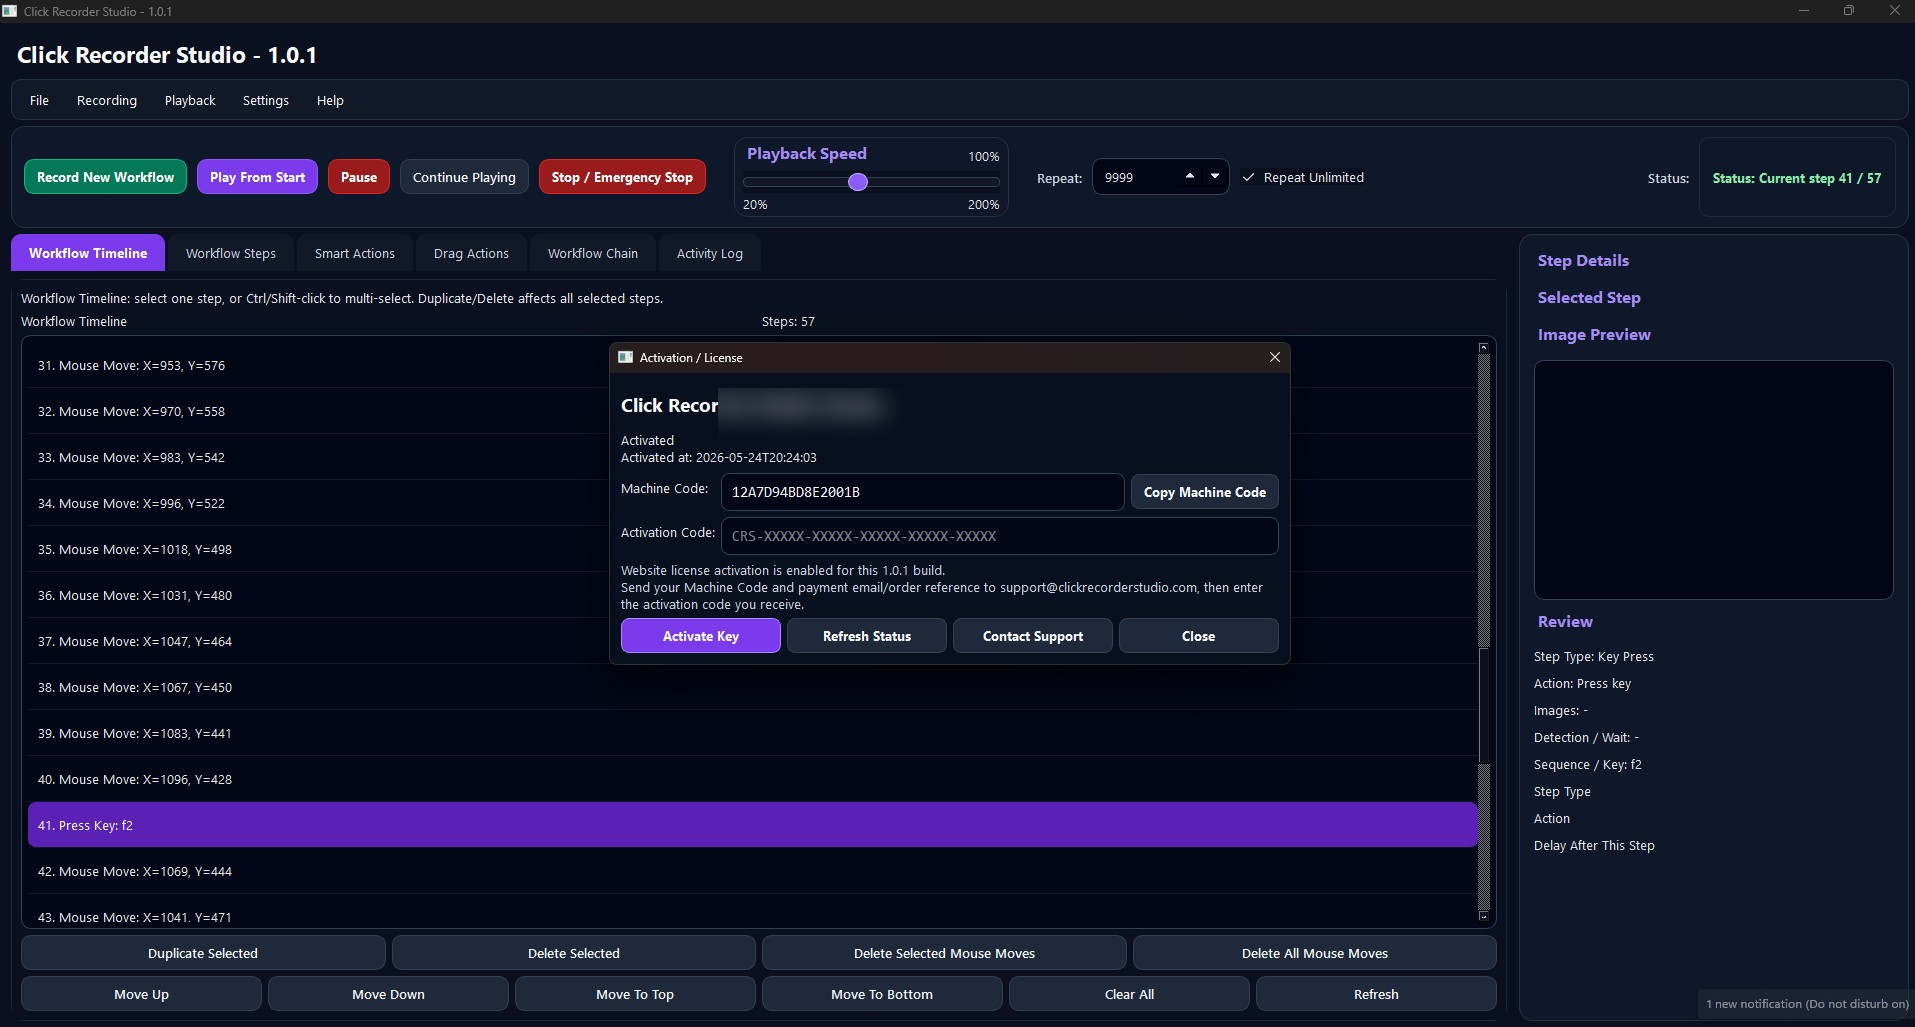The image size is (1915, 1027).
Task: Click the Activation Code input field
Action: (x=999, y=536)
